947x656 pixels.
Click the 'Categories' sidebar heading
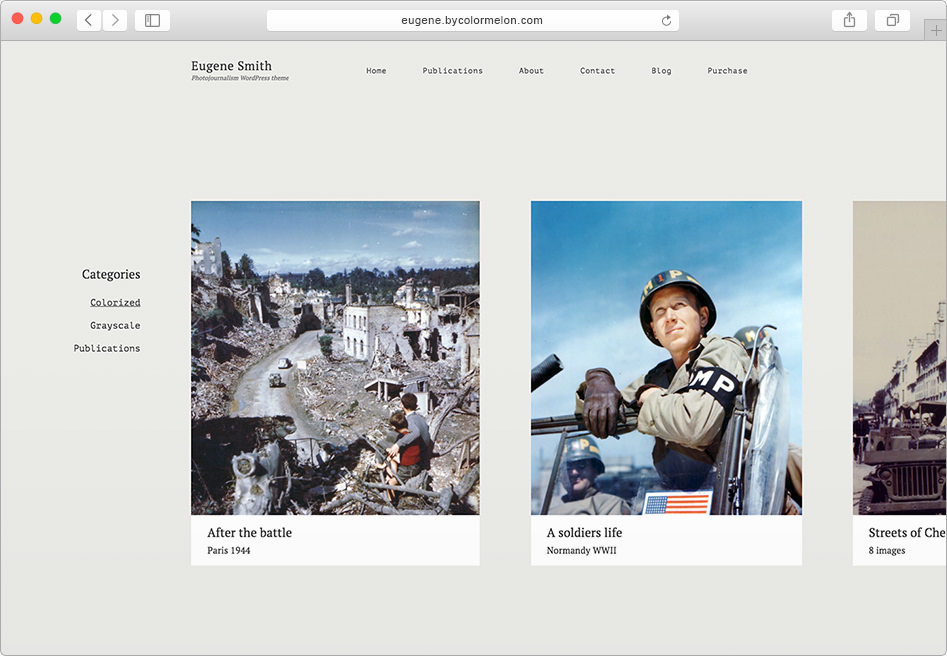pyautogui.click(x=111, y=274)
